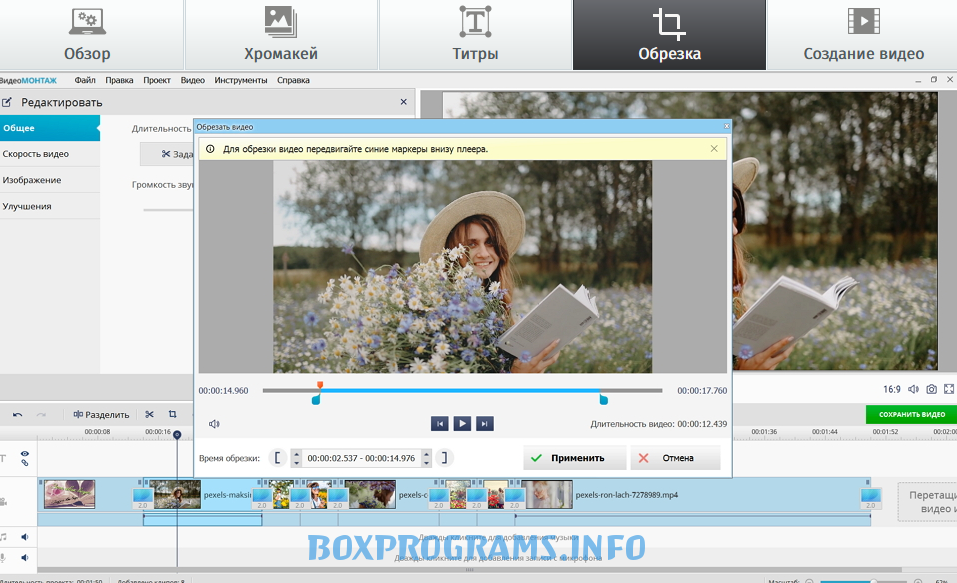Mute the microphone track speaker icon

click(x=24, y=557)
